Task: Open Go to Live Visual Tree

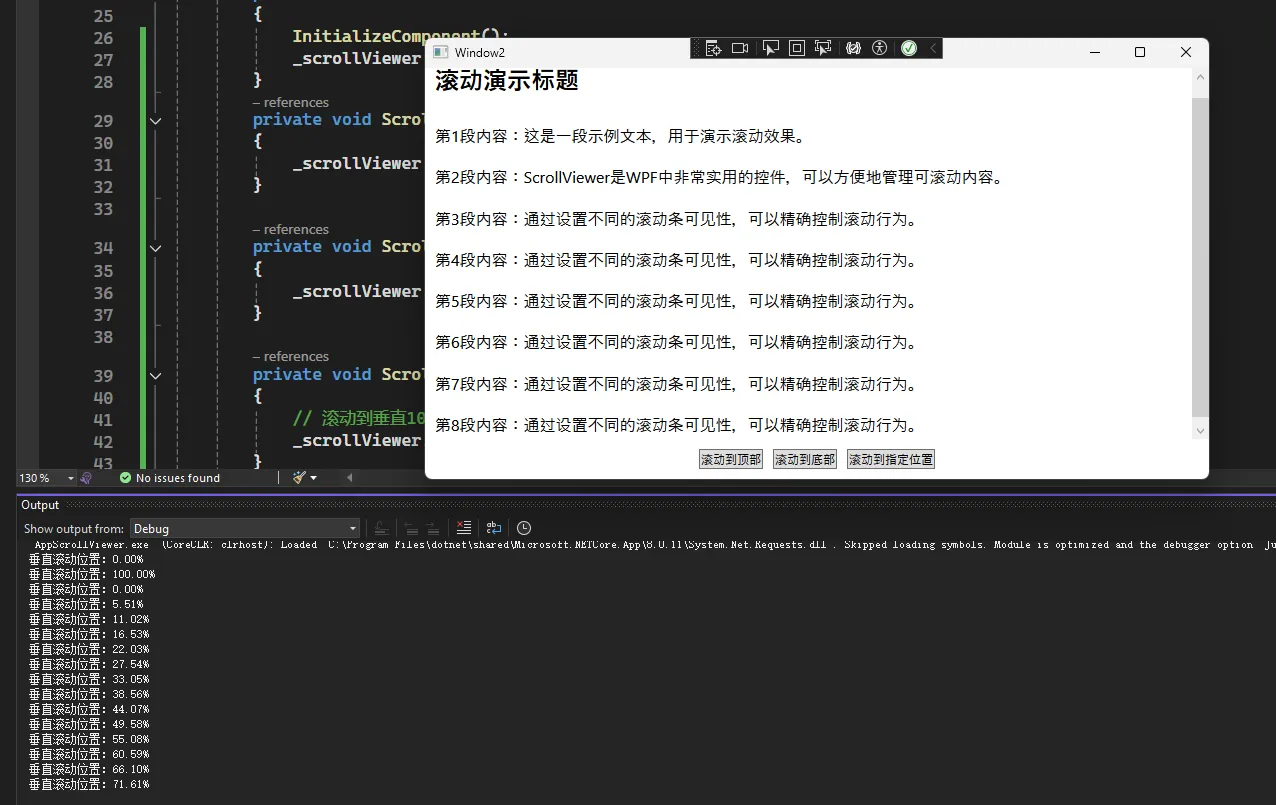Action: point(713,48)
